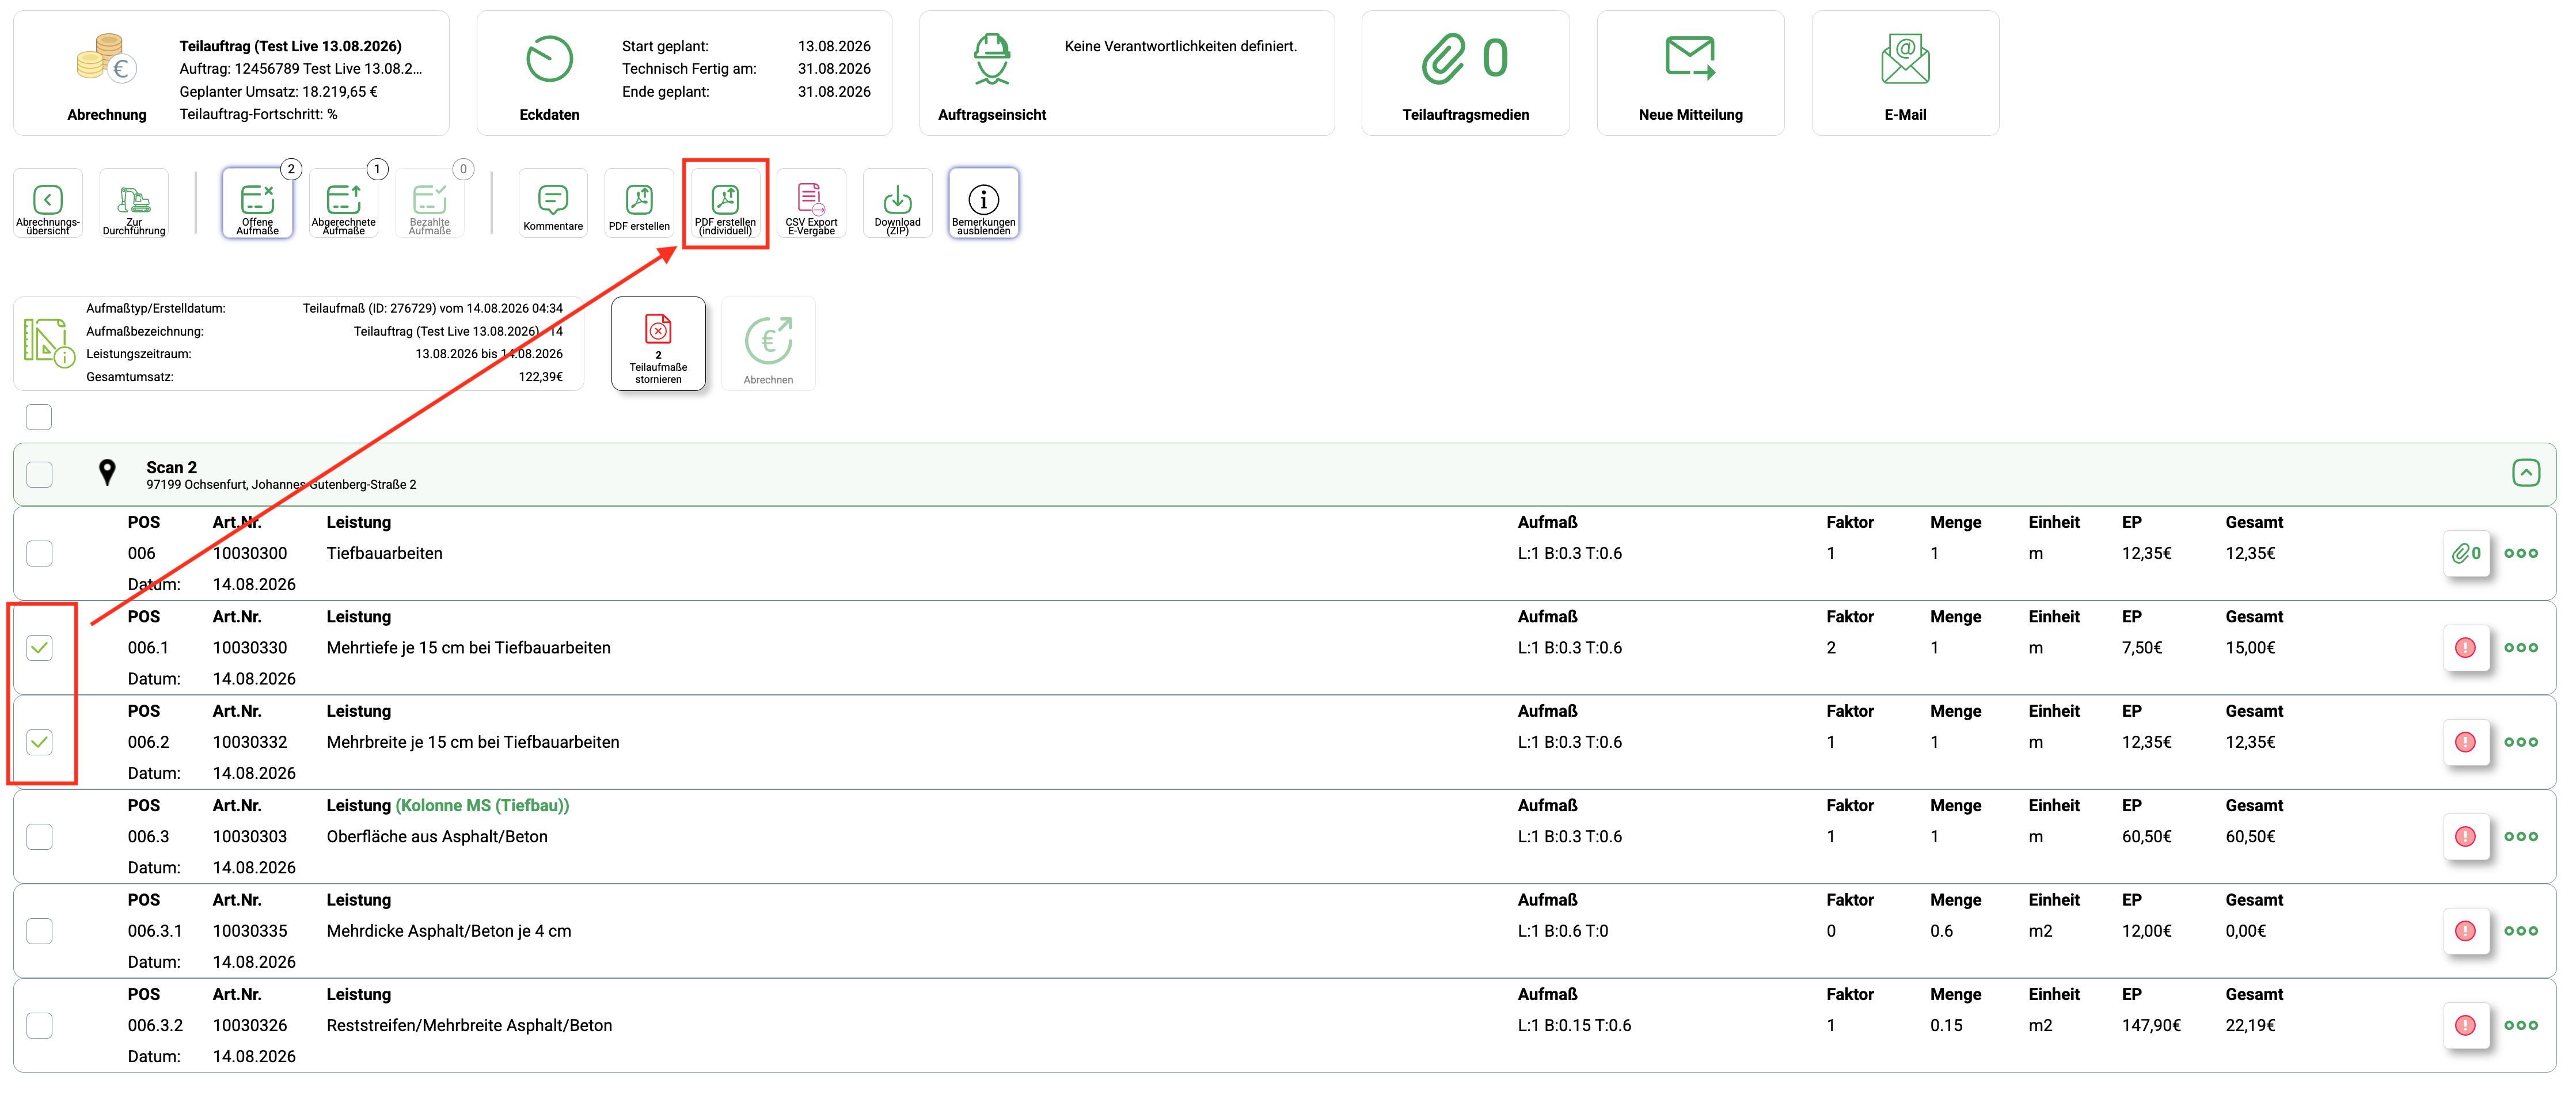Click warning icon on row 006.3

(x=2466, y=837)
